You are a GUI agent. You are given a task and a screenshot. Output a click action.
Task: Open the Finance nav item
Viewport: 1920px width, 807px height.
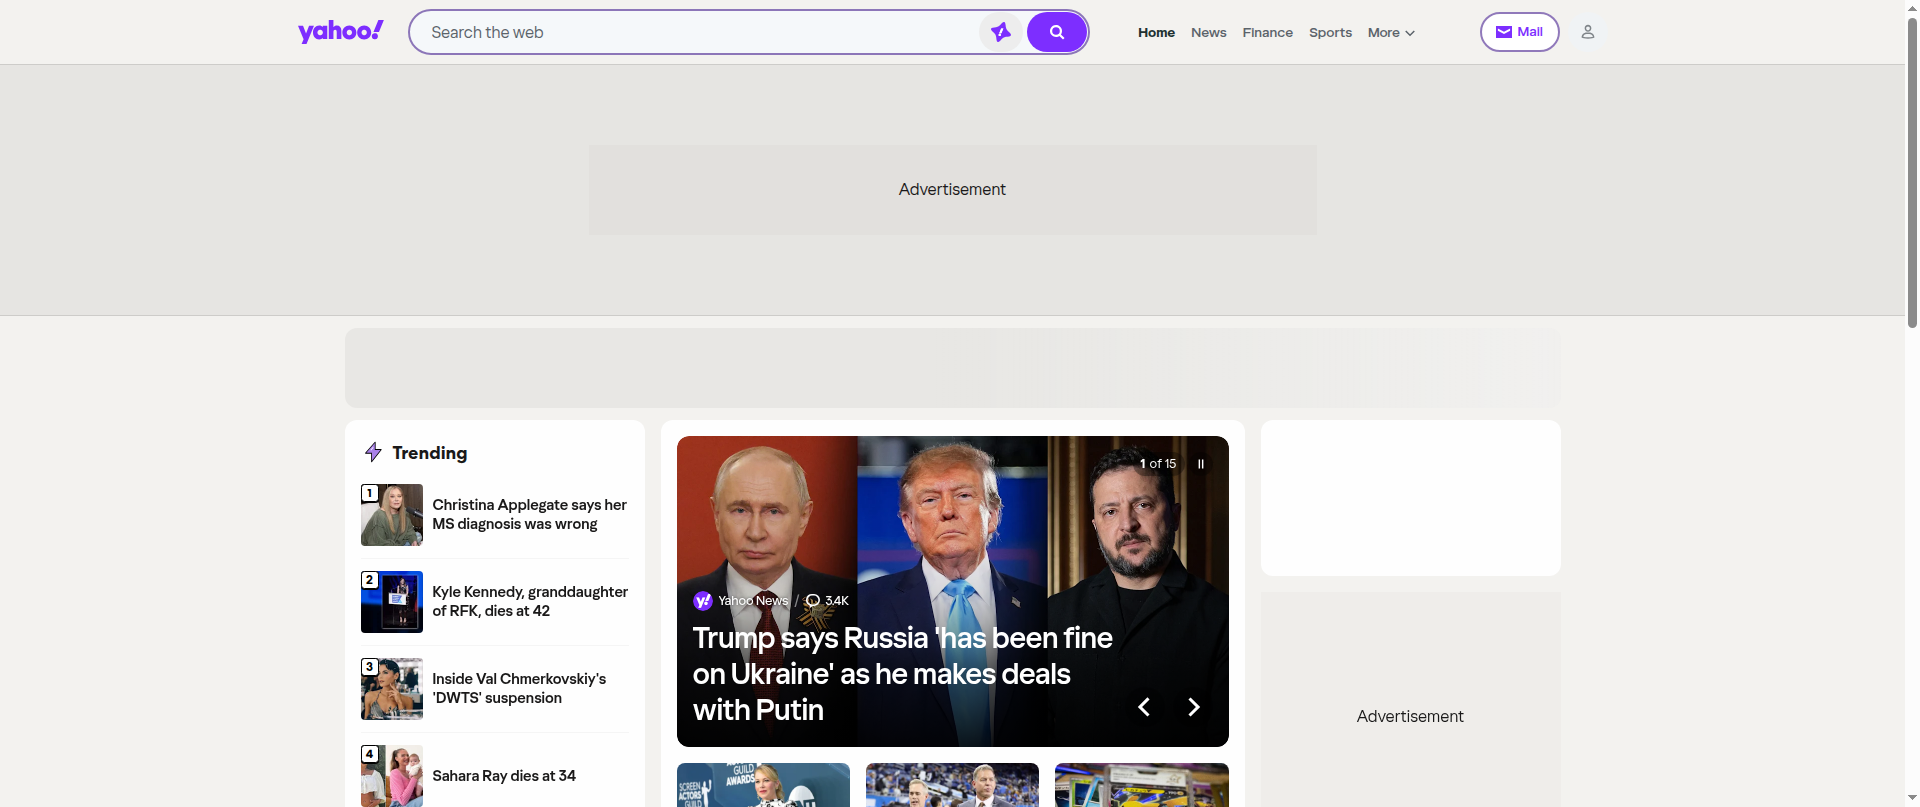coord(1267,32)
